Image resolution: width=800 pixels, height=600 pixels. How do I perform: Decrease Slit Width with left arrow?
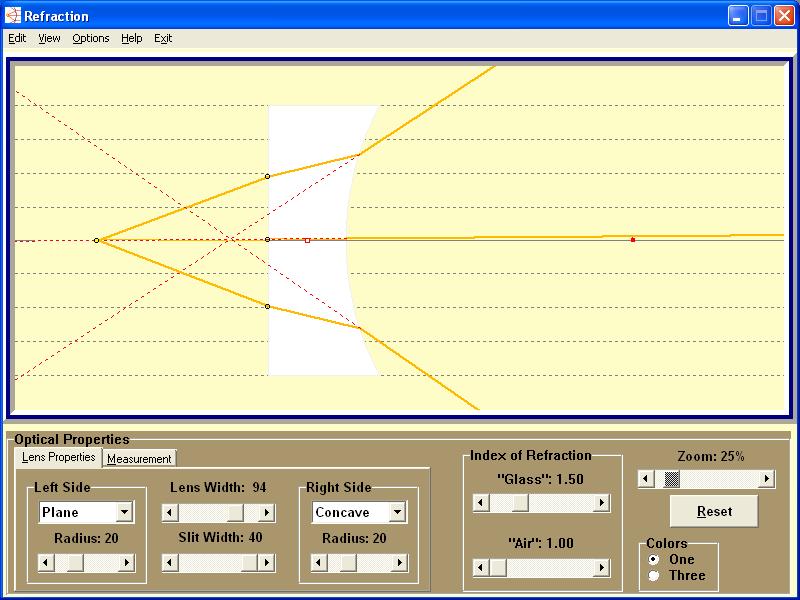coord(170,563)
